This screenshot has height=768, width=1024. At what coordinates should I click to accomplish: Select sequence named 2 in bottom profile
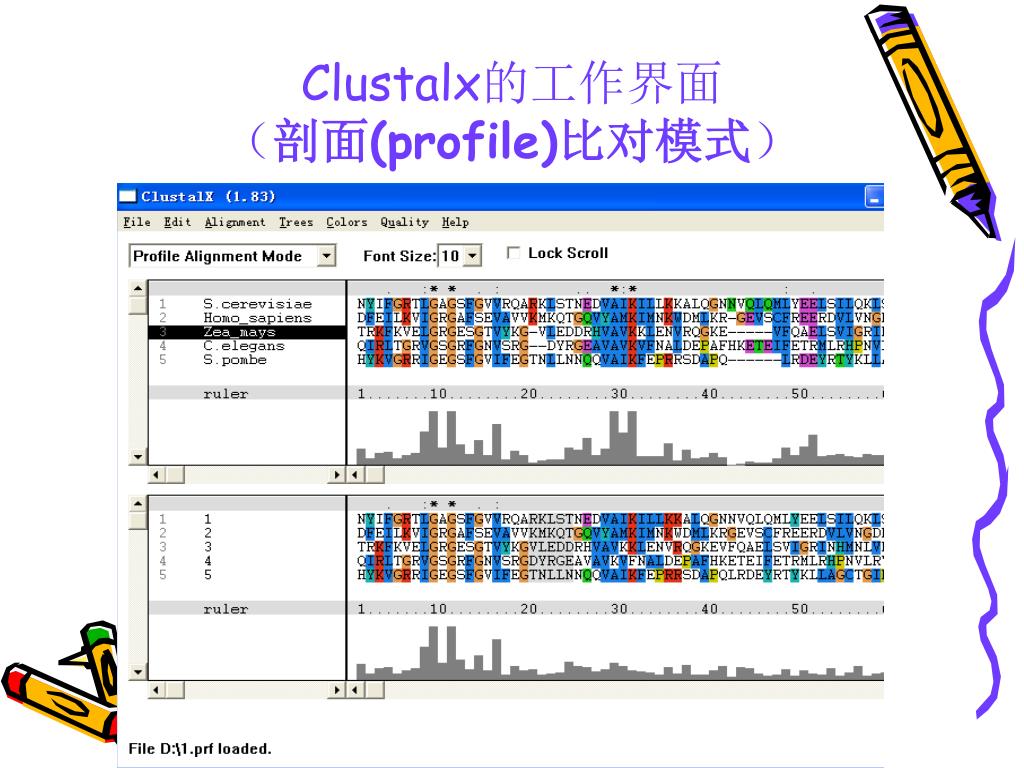click(208, 533)
